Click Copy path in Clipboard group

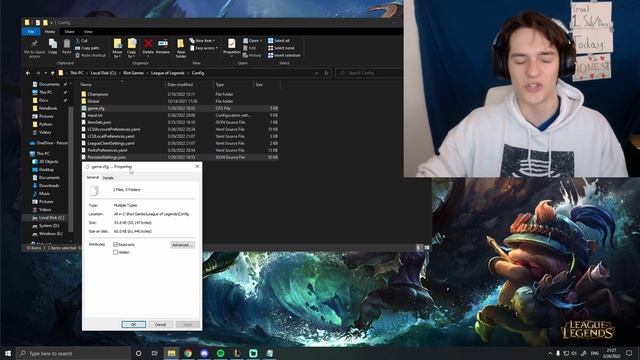[87, 48]
